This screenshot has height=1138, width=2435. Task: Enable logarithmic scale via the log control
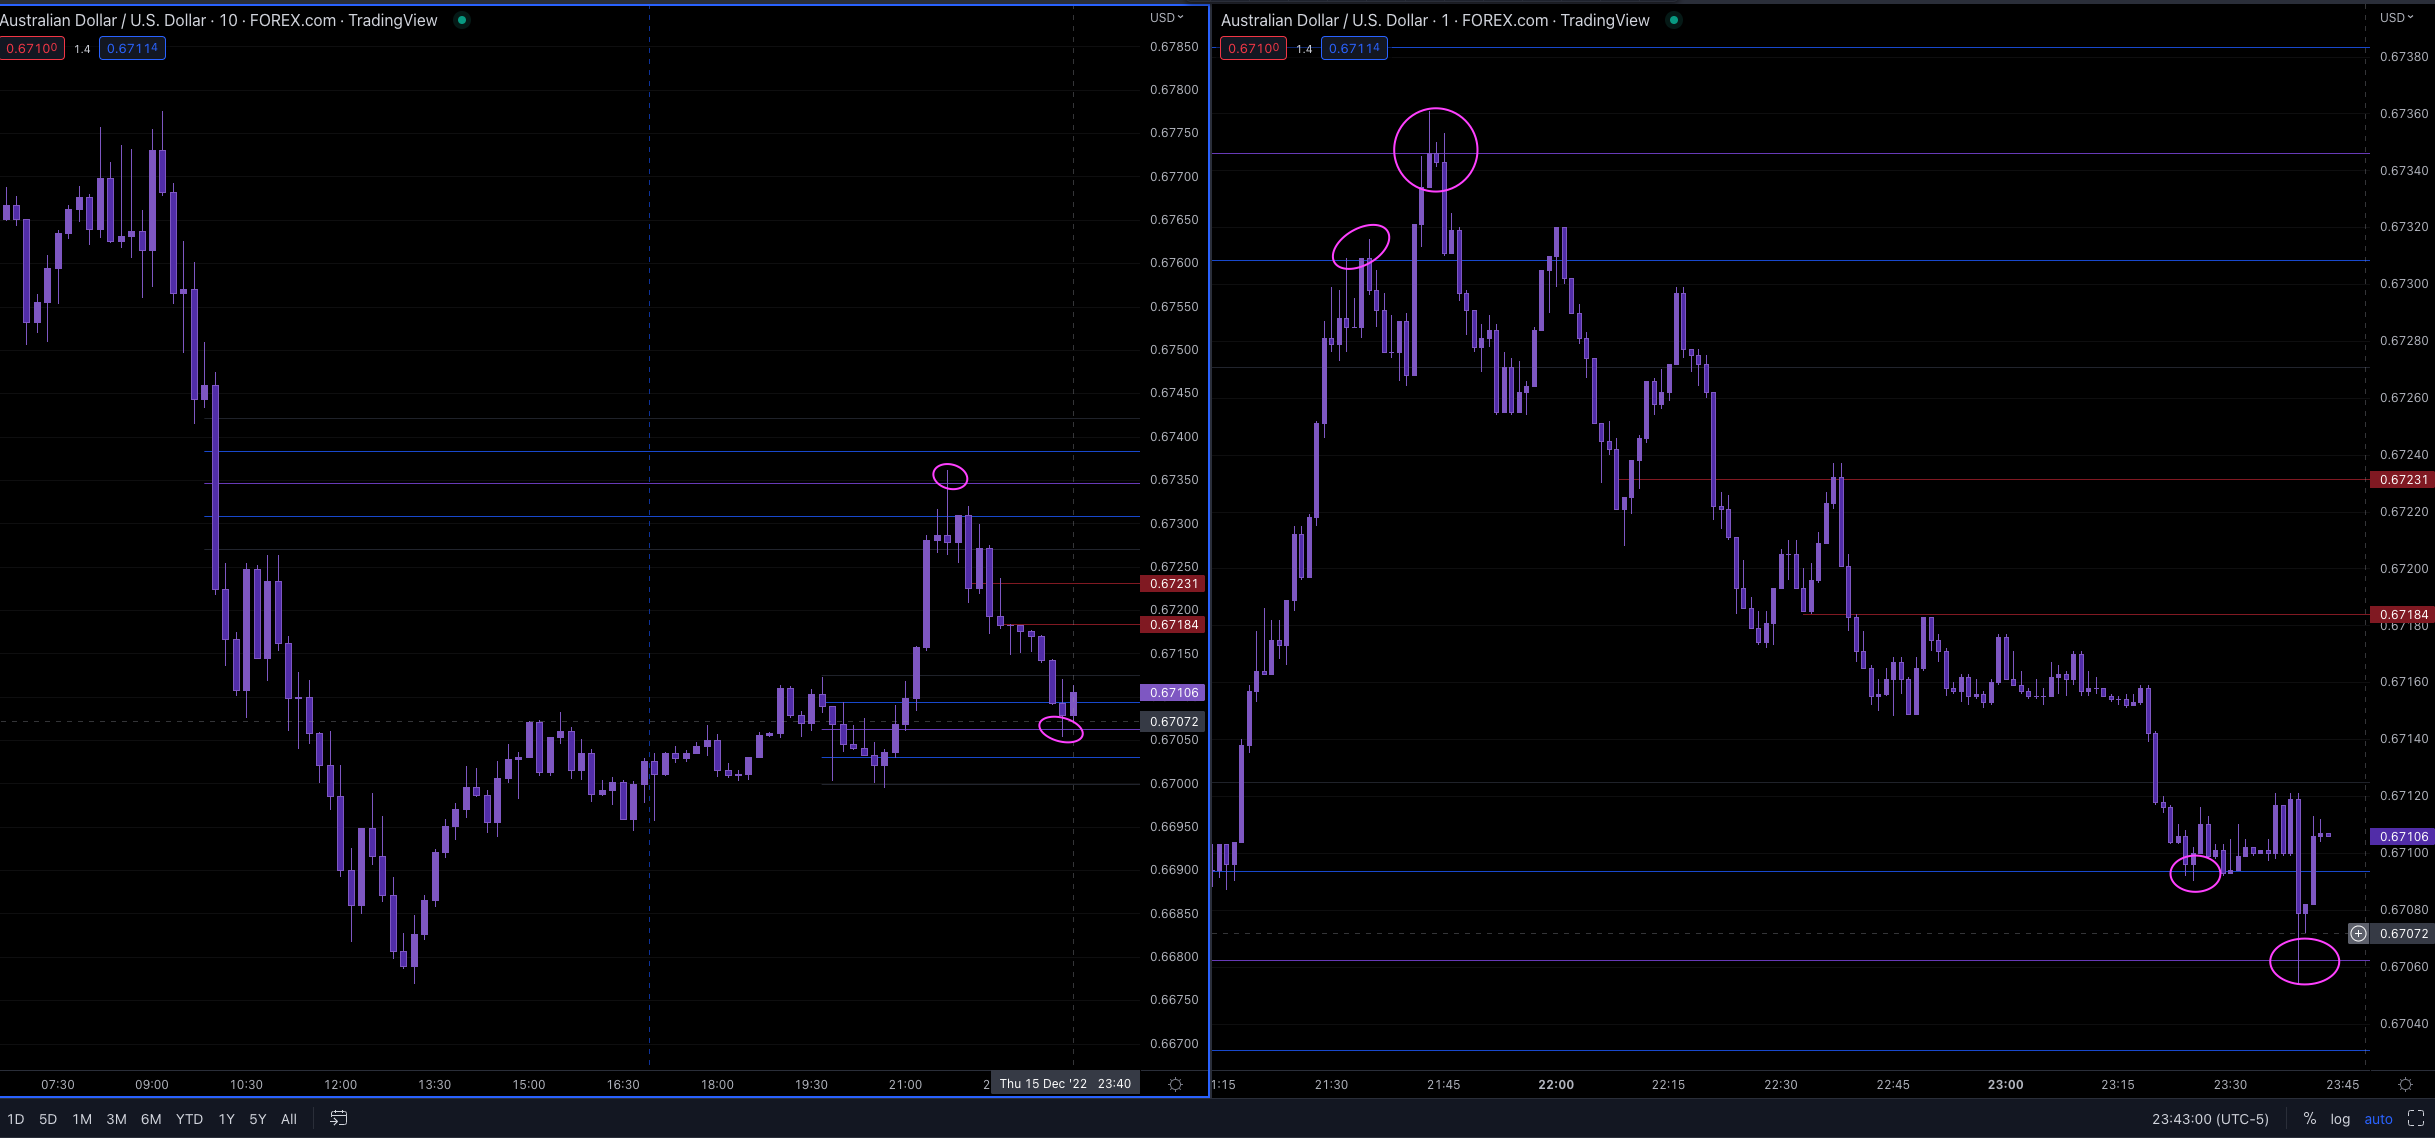pos(2340,1119)
